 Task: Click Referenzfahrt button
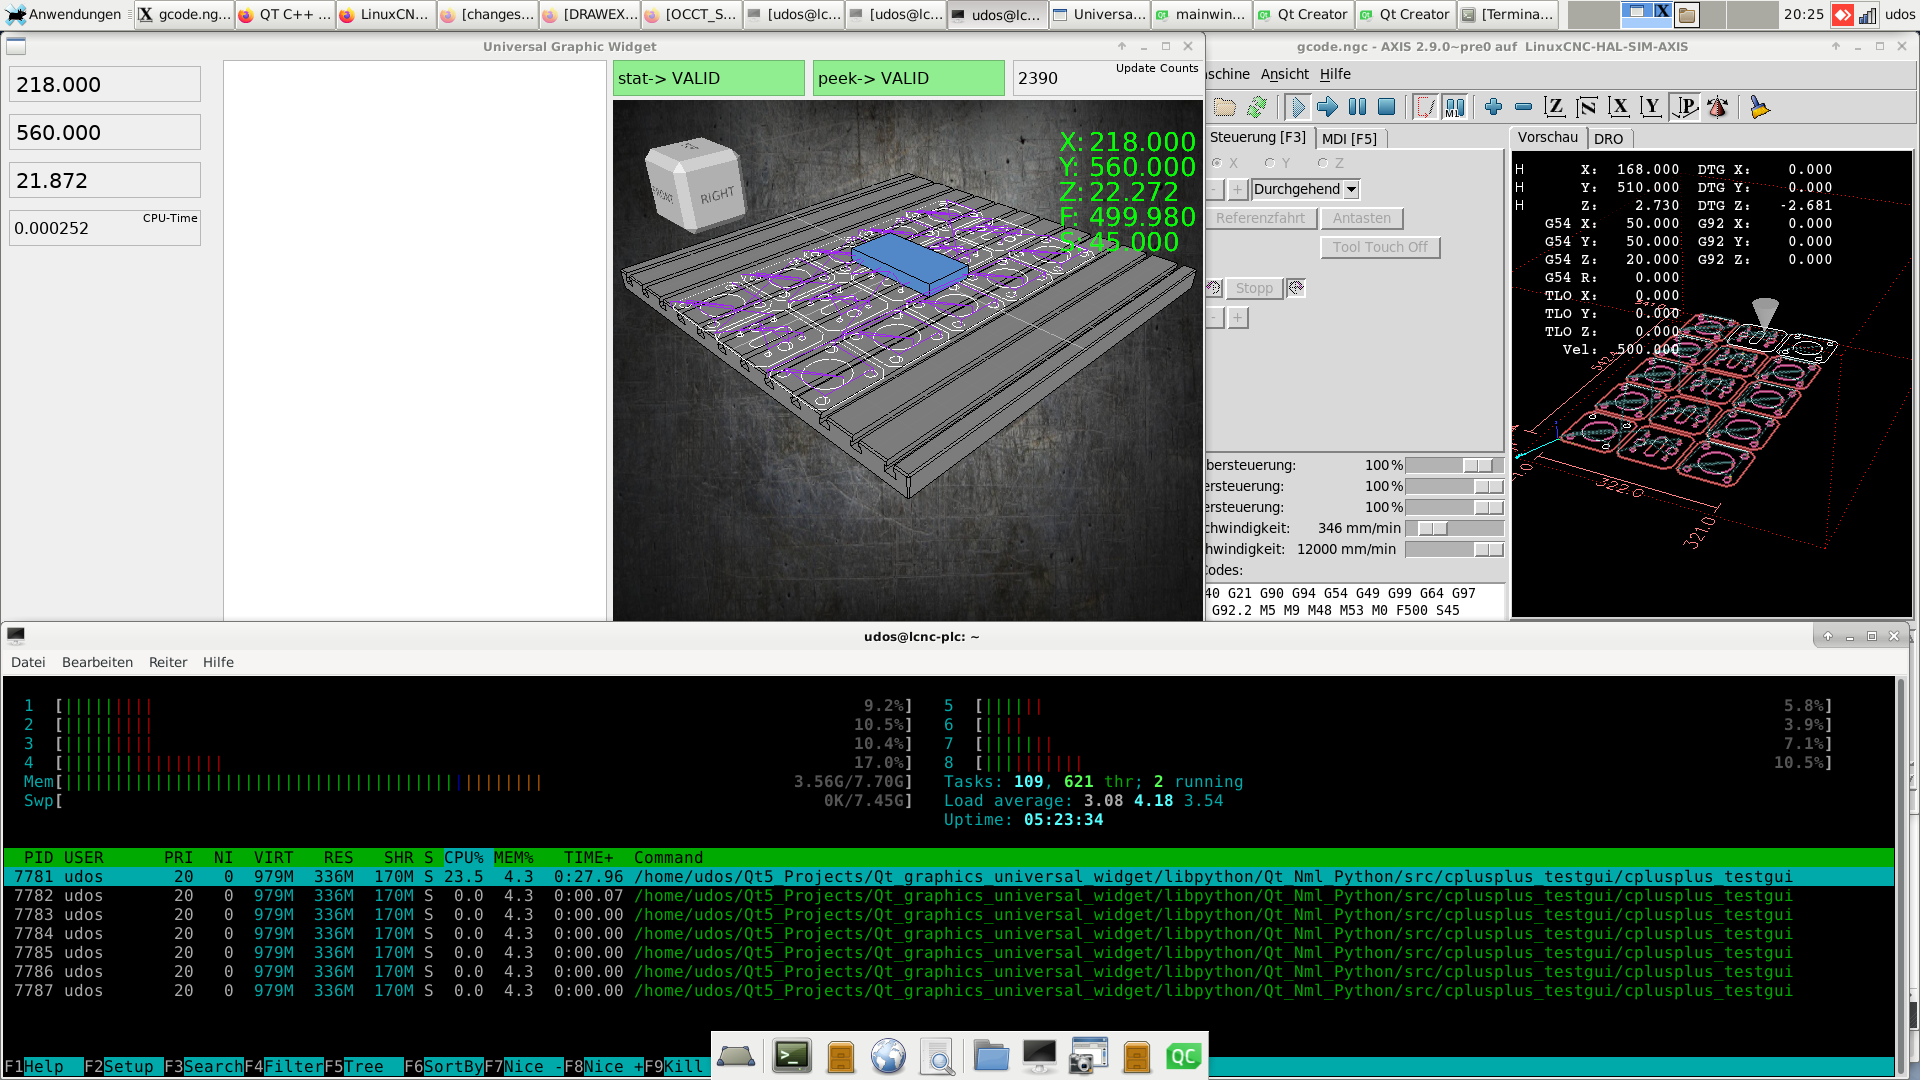tap(1260, 218)
